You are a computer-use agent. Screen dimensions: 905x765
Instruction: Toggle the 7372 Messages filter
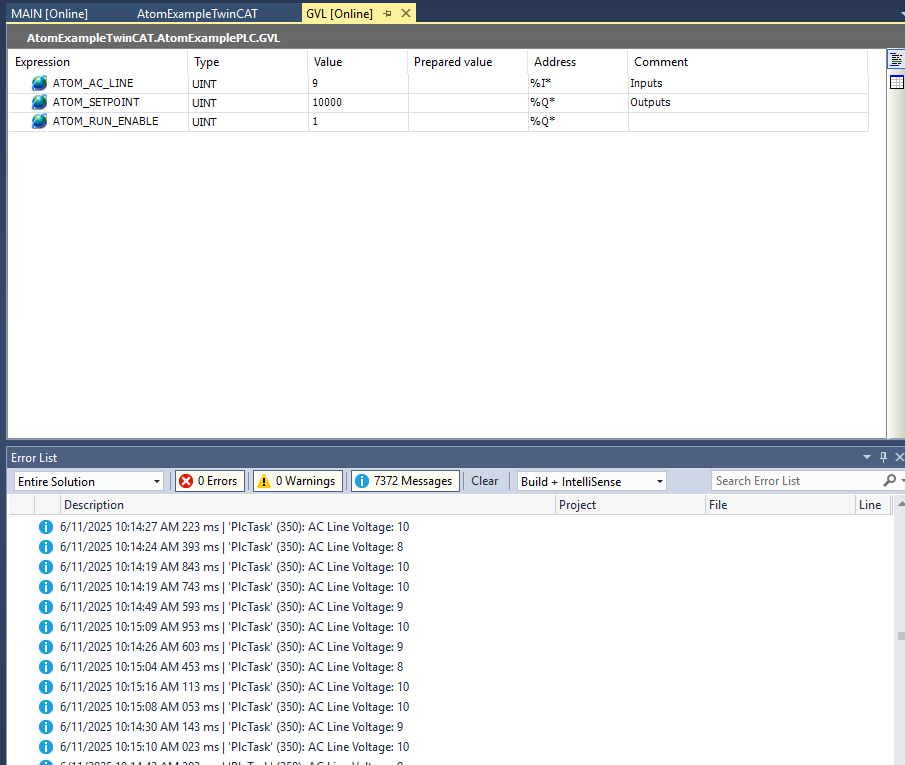(x=405, y=481)
